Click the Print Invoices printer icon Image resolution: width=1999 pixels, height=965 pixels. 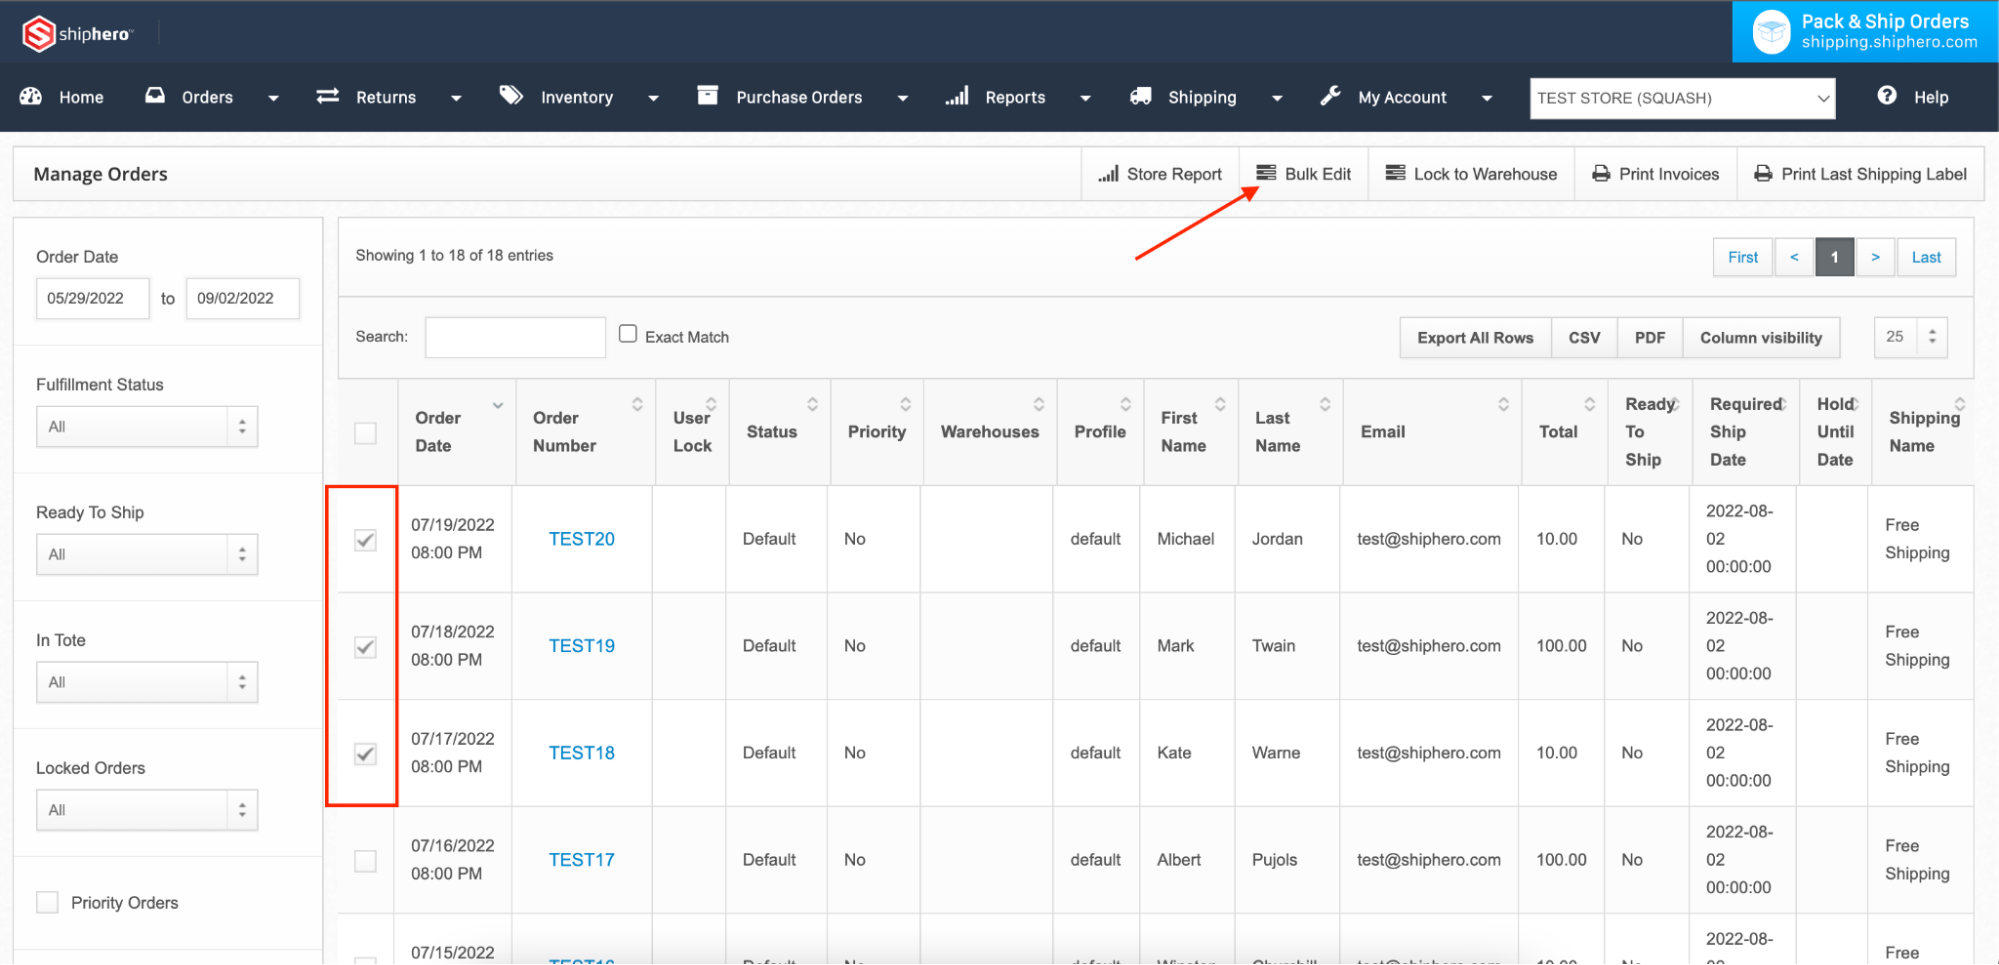[1601, 174]
